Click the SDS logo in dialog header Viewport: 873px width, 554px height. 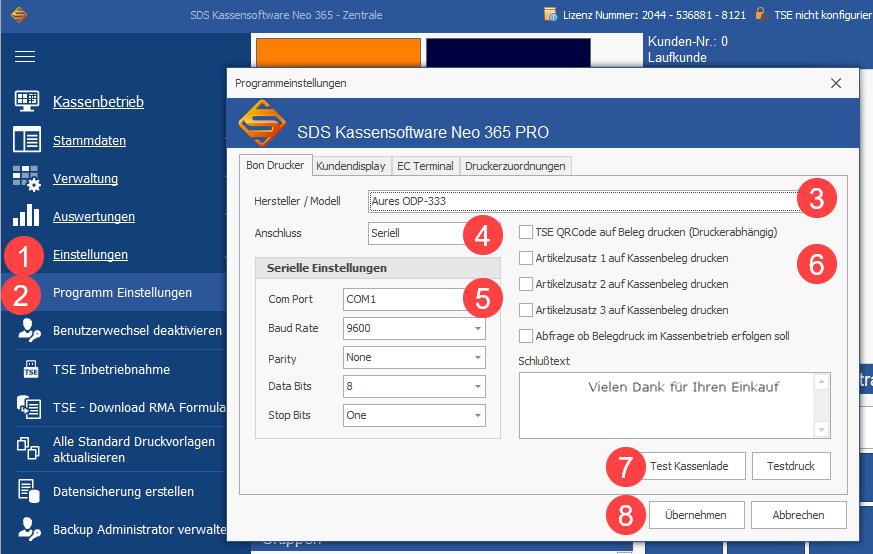point(262,123)
